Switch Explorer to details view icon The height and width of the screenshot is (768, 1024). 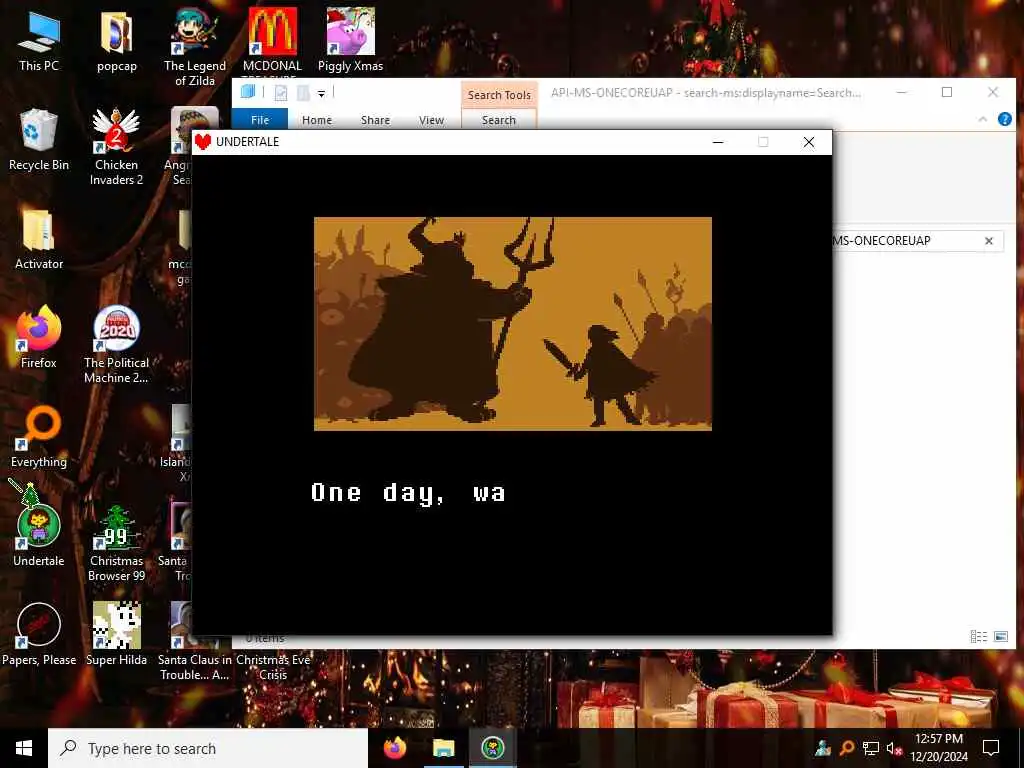click(x=978, y=636)
